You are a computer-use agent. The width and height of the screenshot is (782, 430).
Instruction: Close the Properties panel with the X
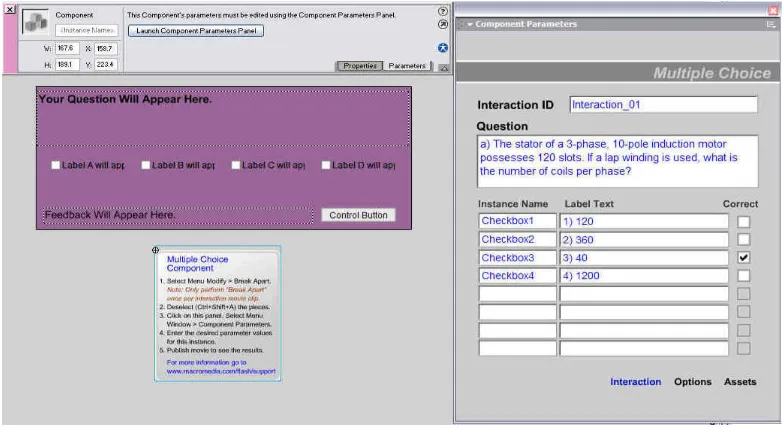[9, 9]
